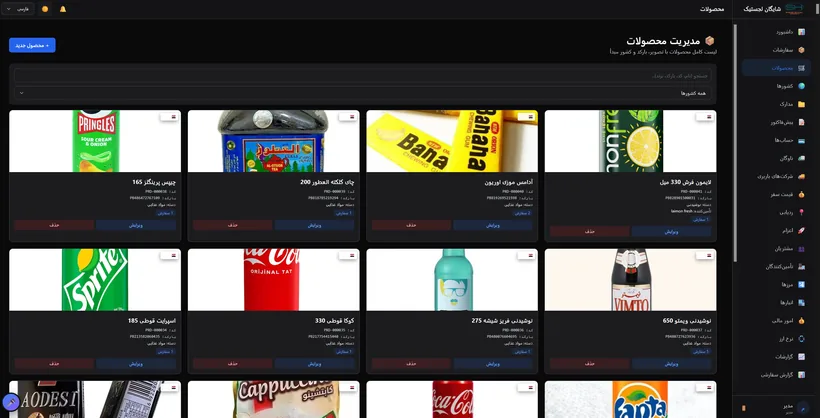This screenshot has height=418, width=820.
Task: Open the فارسی language dropdown
Action: pos(17,9)
